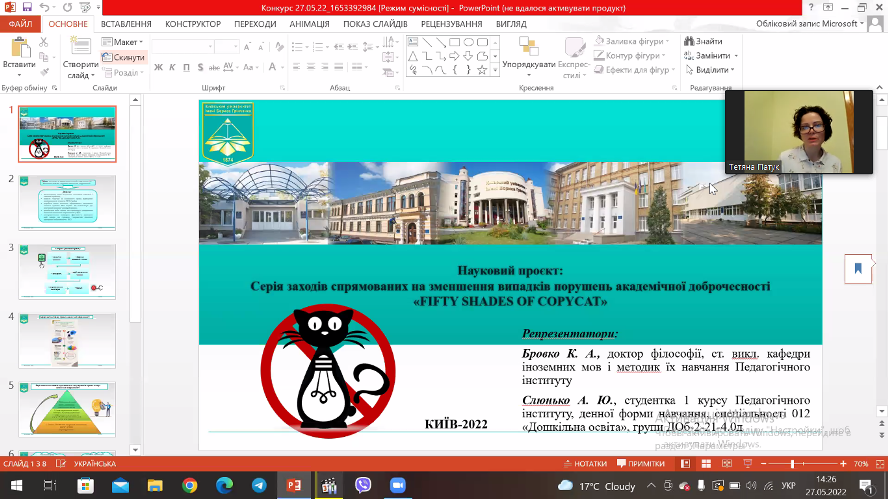Open the Заливка фігури dropdown

coord(632,41)
